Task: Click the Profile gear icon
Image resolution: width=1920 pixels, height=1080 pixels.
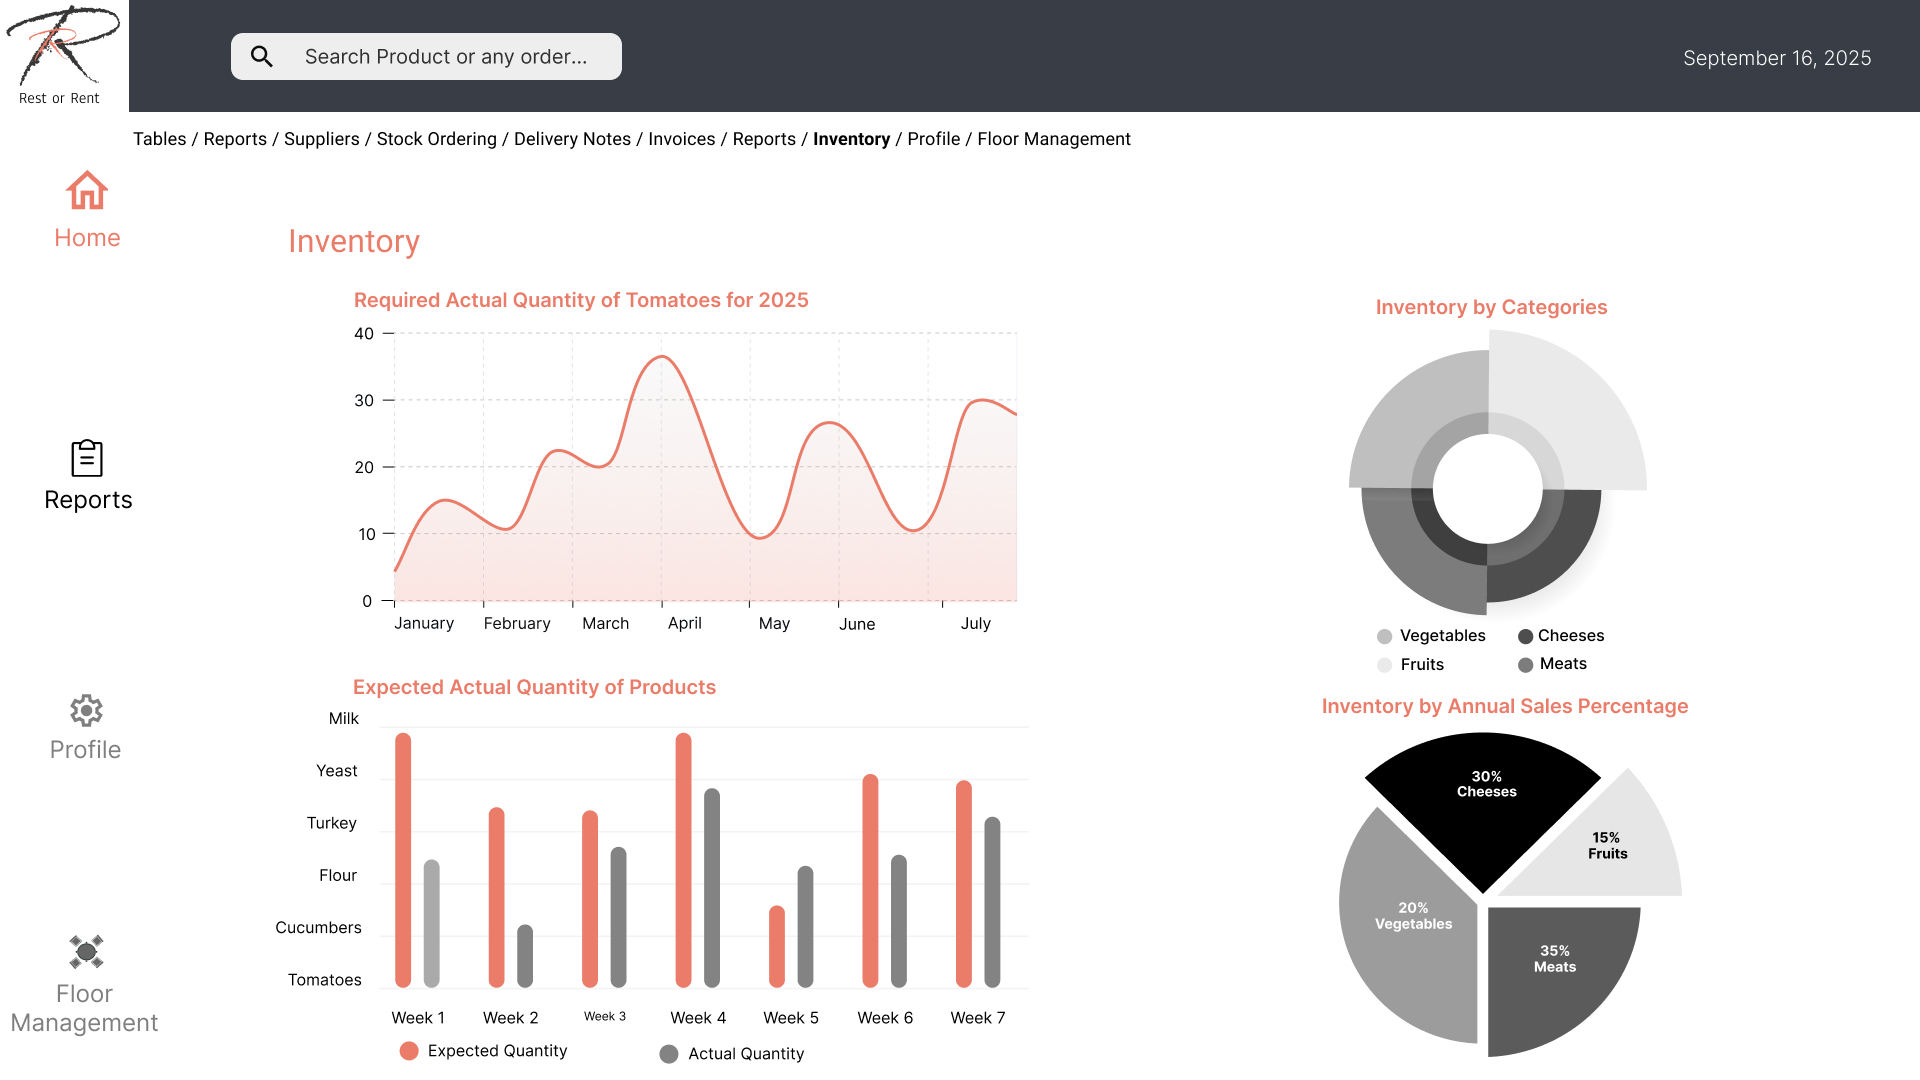Action: pyautogui.click(x=86, y=711)
